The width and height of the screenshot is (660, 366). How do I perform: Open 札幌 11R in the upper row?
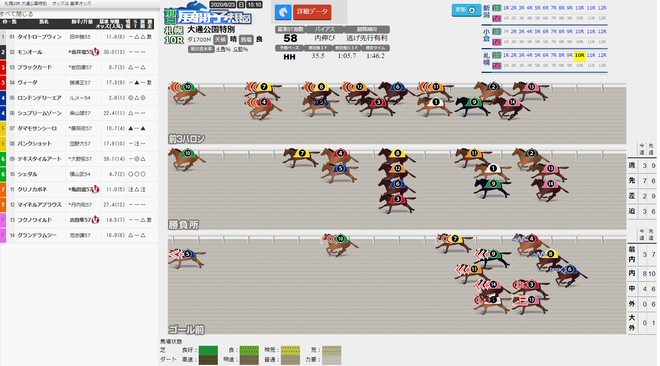point(591,55)
